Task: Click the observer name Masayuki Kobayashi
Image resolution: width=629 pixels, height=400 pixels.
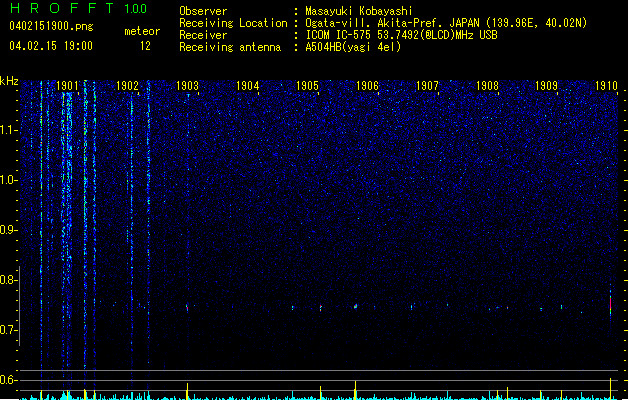Action: (359, 11)
